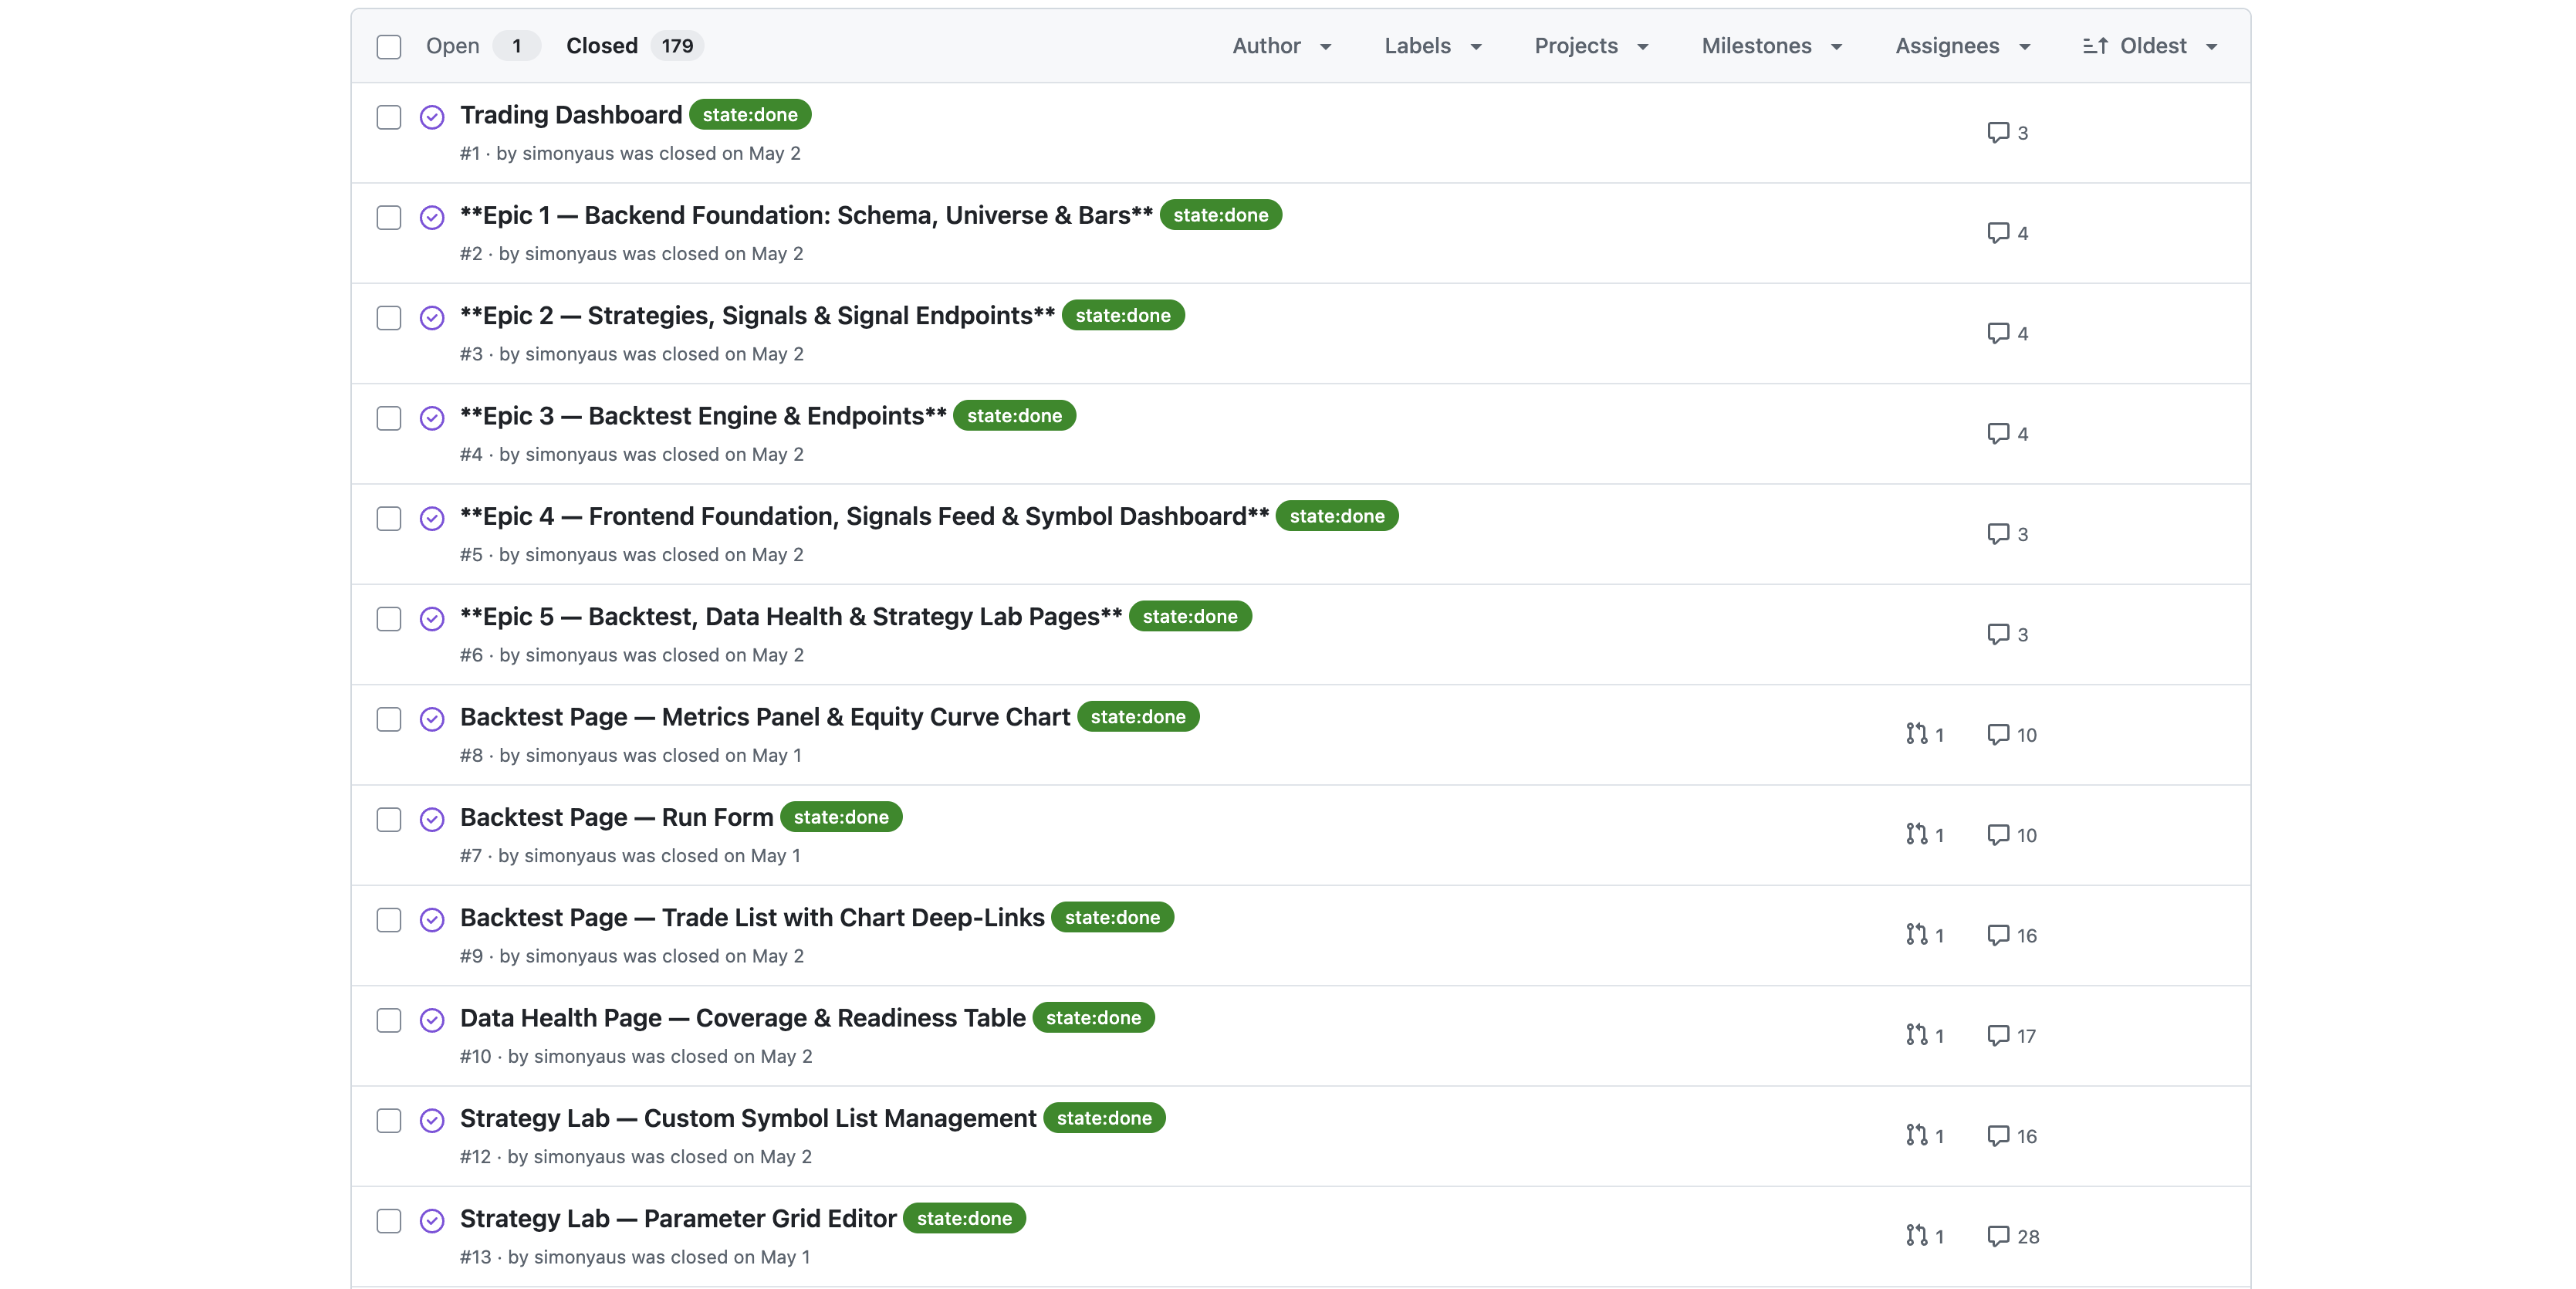This screenshot has height=1289, width=2576.
Task: Open the Labels filter dropdown
Action: coord(1433,46)
